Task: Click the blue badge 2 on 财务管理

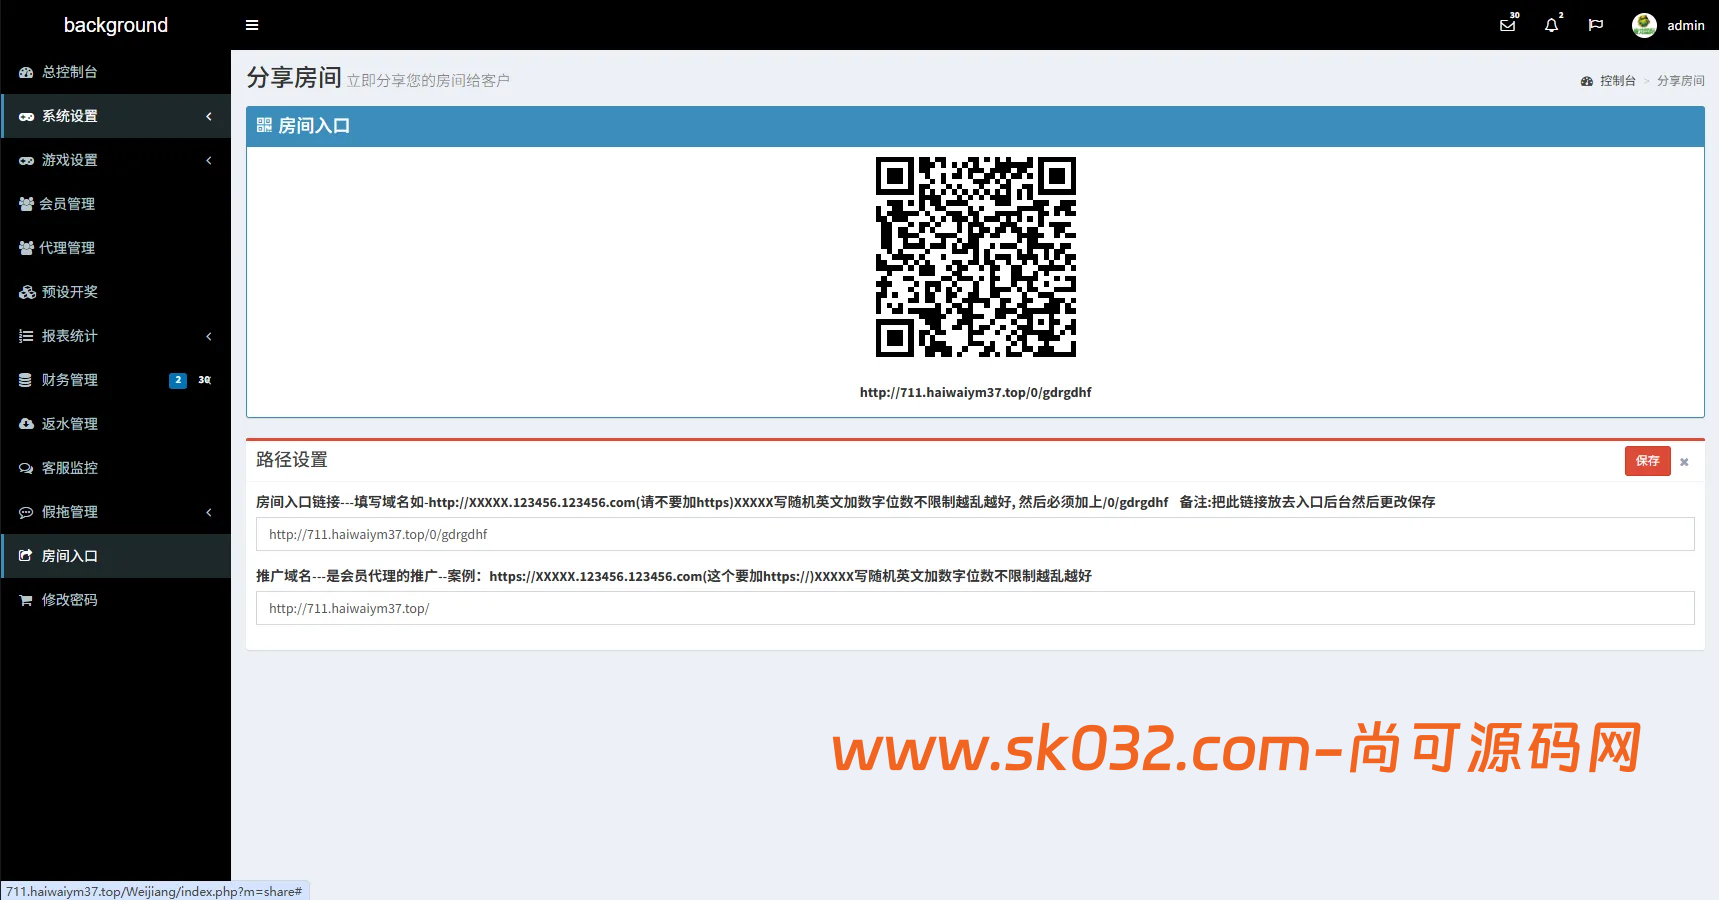Action: click(x=178, y=380)
